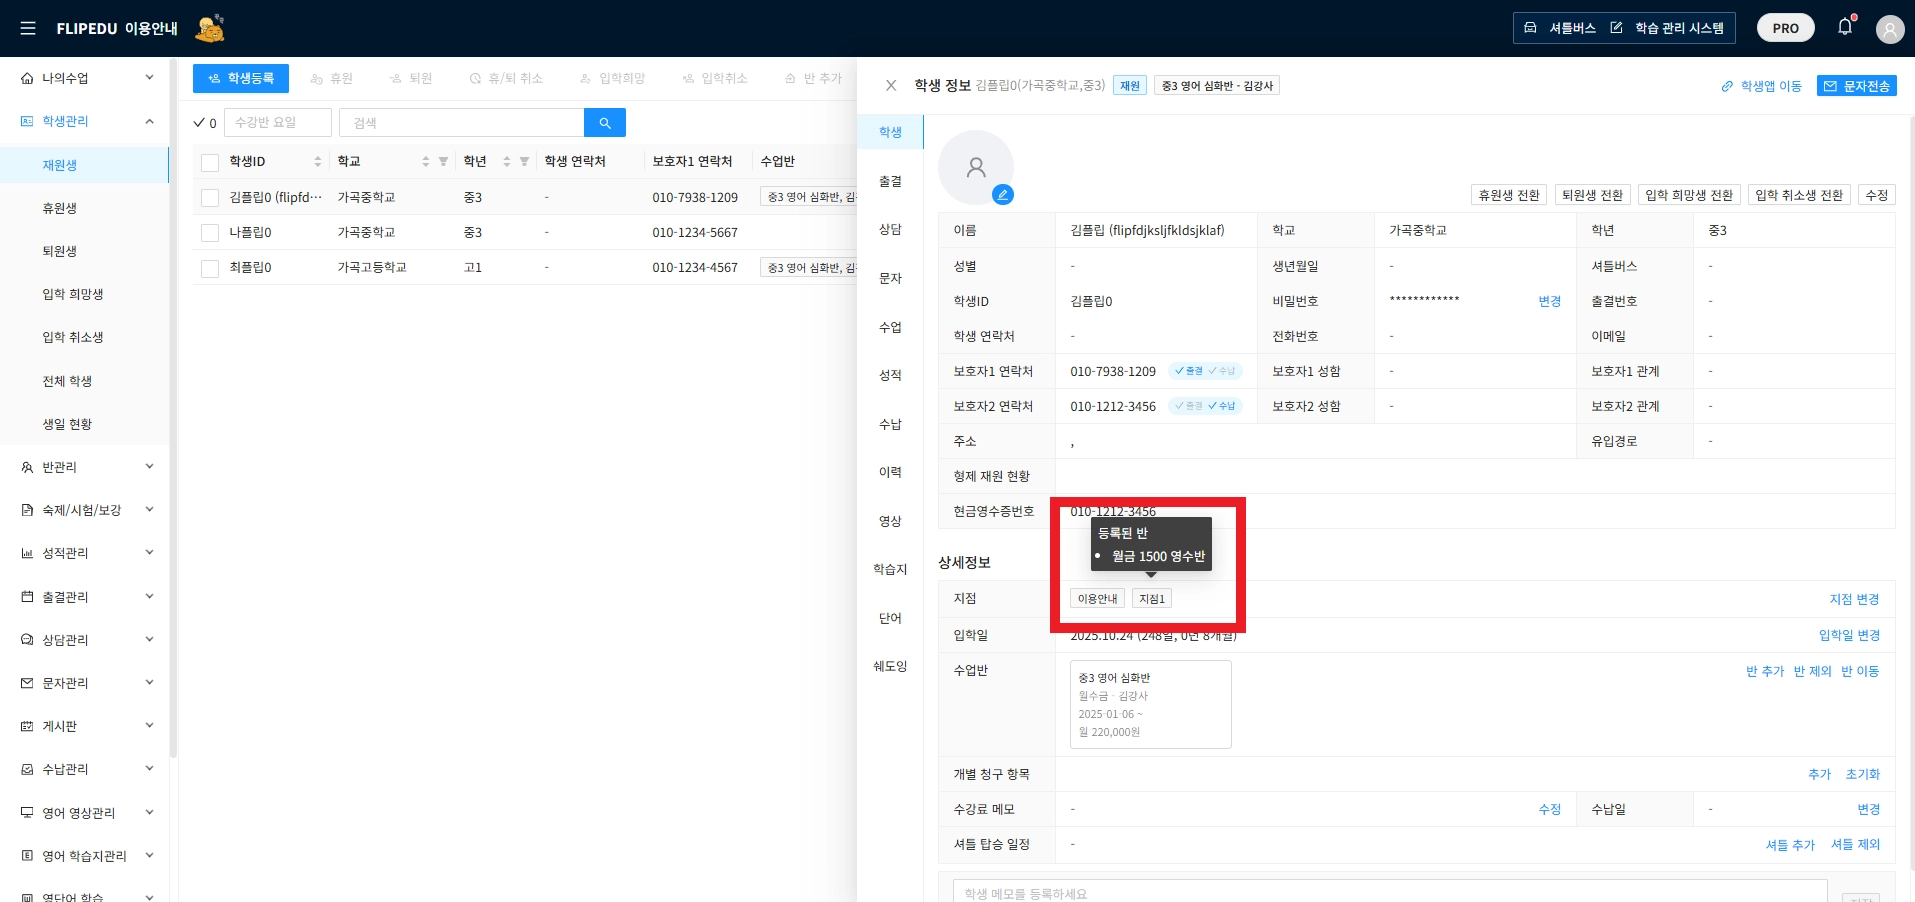Click the 휴/퇴 취소 toolbar item
Image resolution: width=1915 pixels, height=902 pixels.
pos(506,78)
